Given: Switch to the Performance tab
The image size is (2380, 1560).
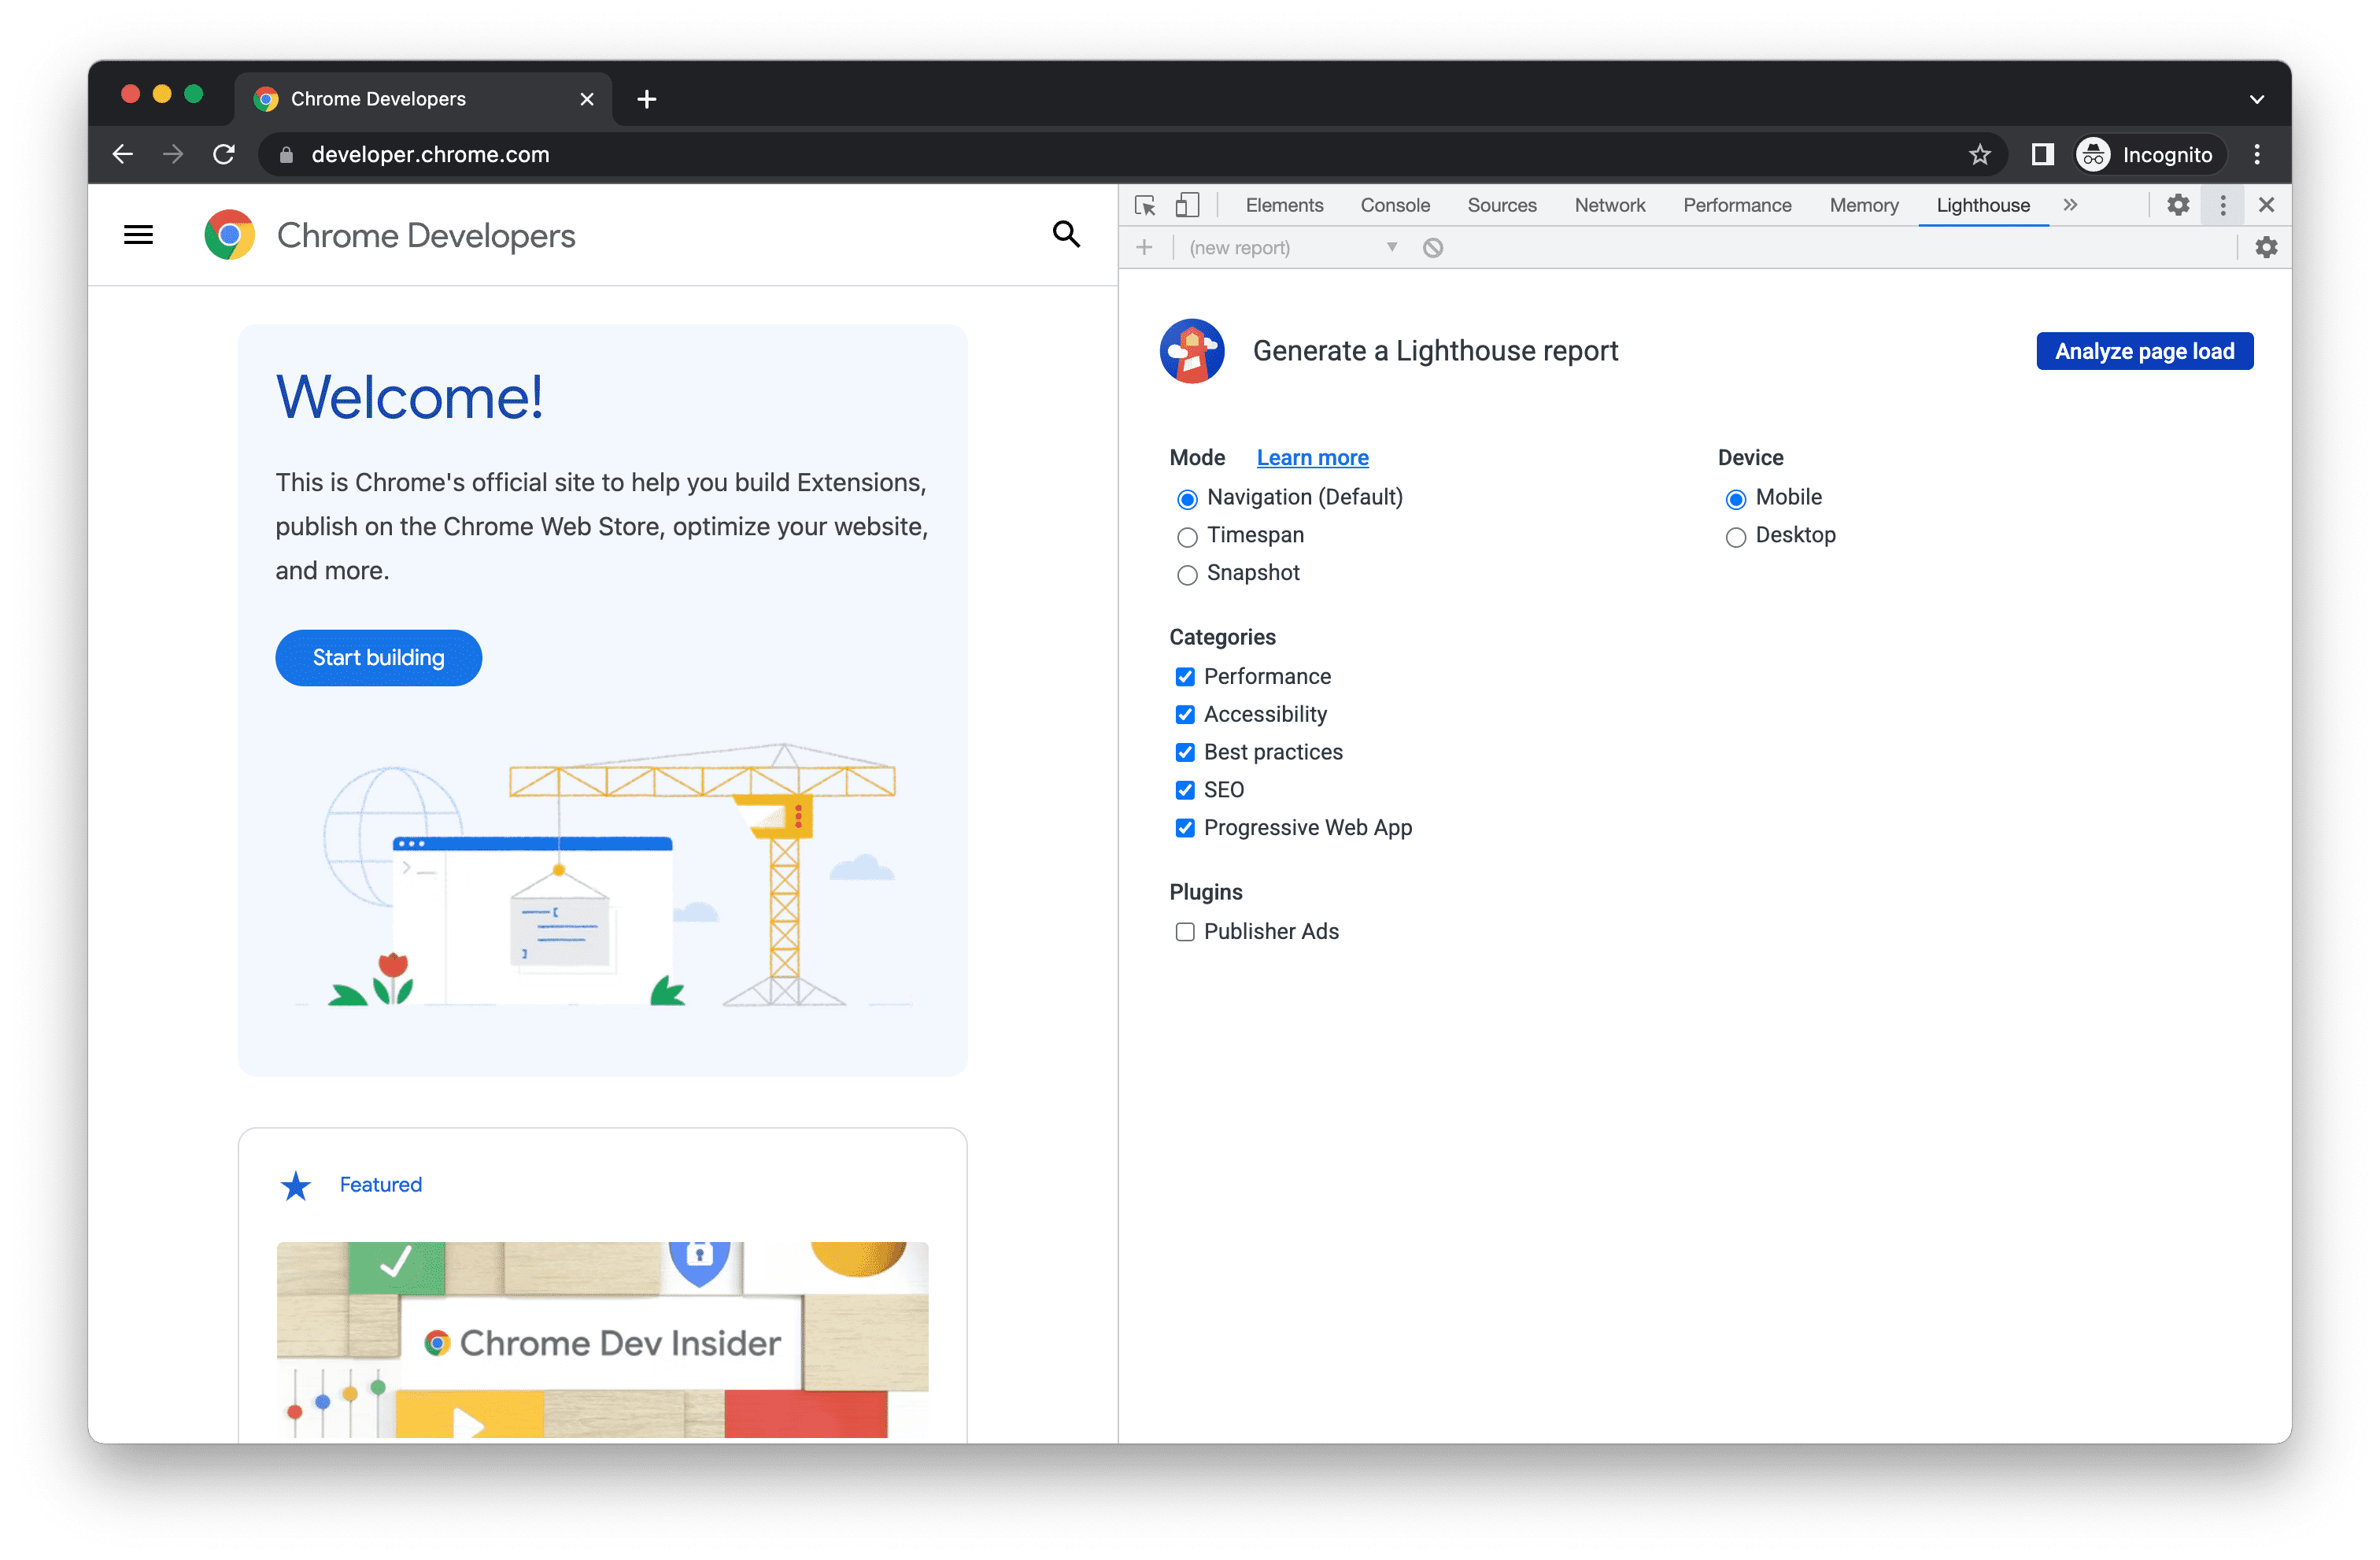Looking at the screenshot, I should 1738,205.
